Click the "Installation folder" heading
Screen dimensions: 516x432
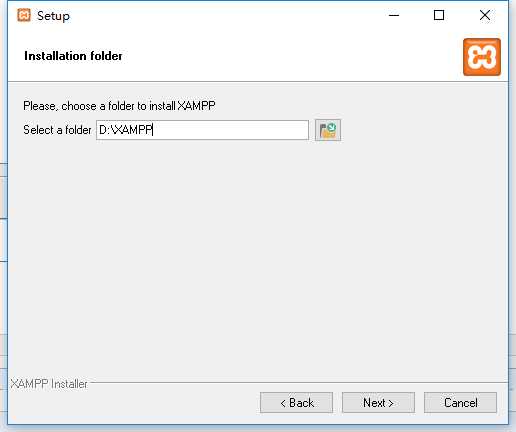[73, 56]
